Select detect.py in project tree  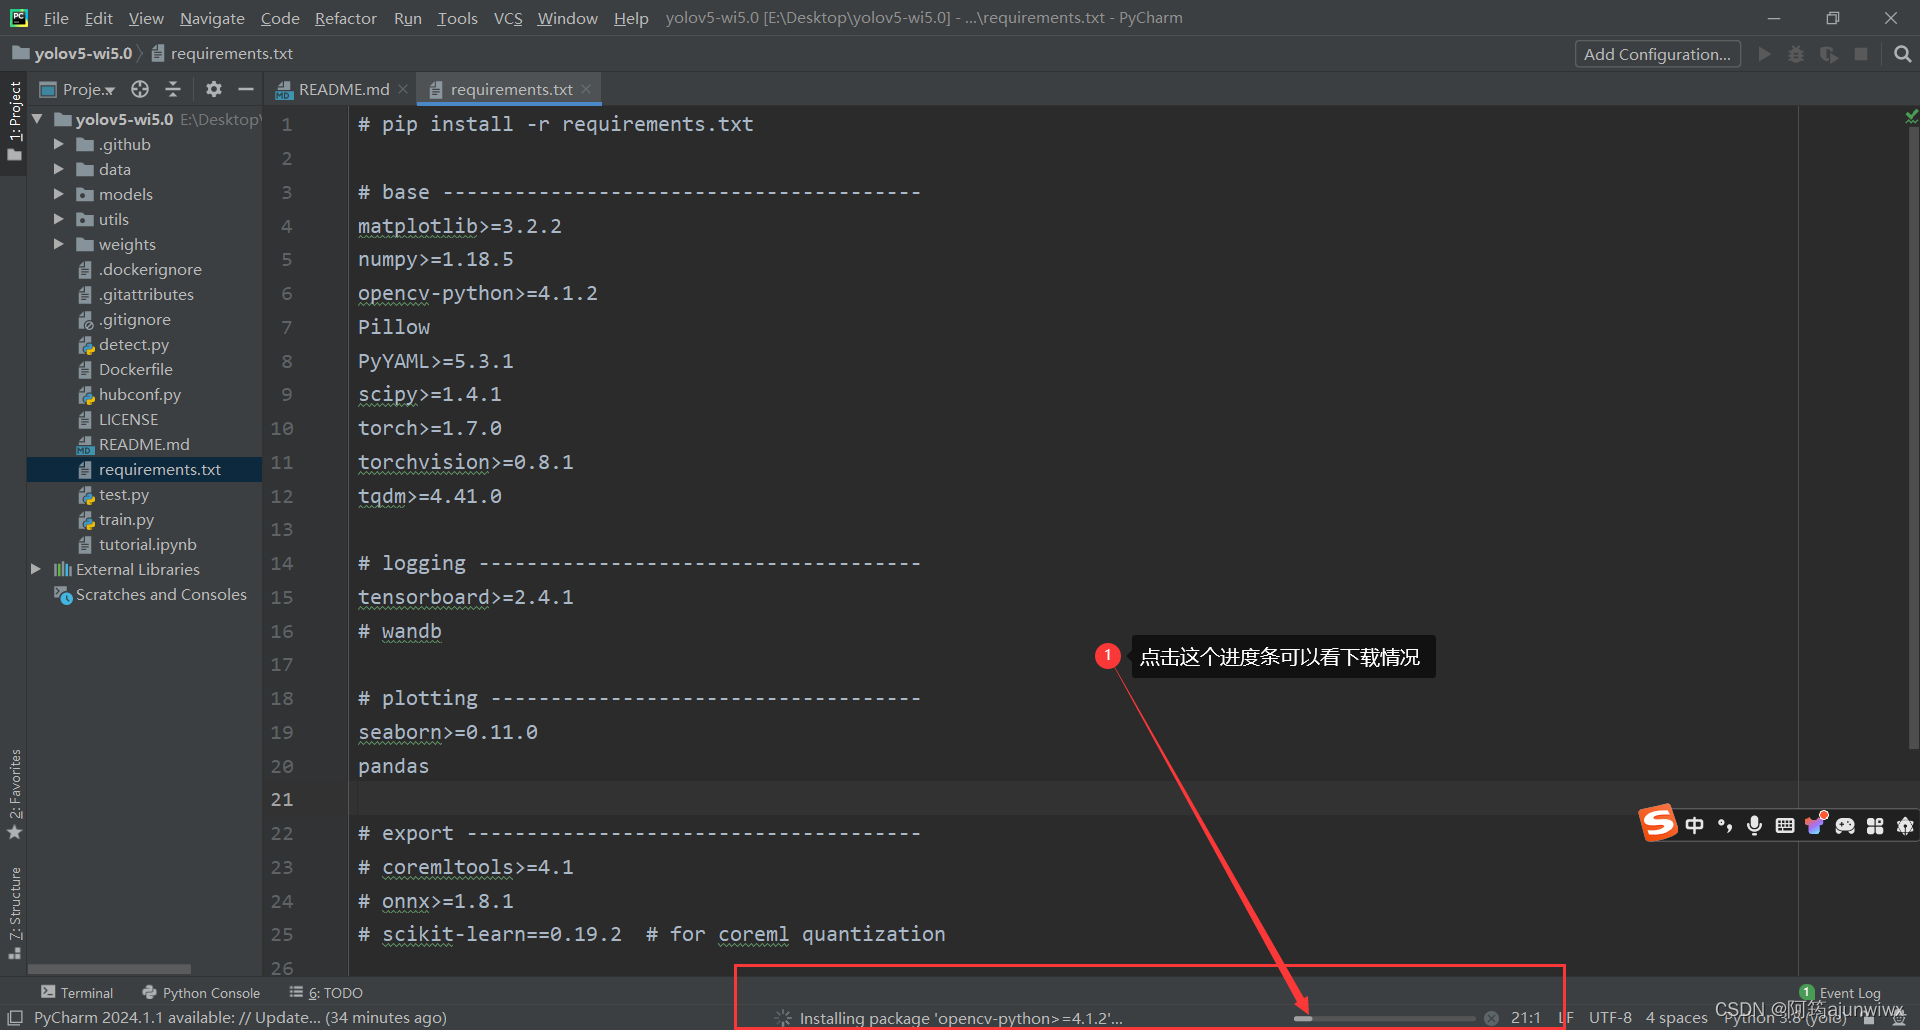coord(133,344)
